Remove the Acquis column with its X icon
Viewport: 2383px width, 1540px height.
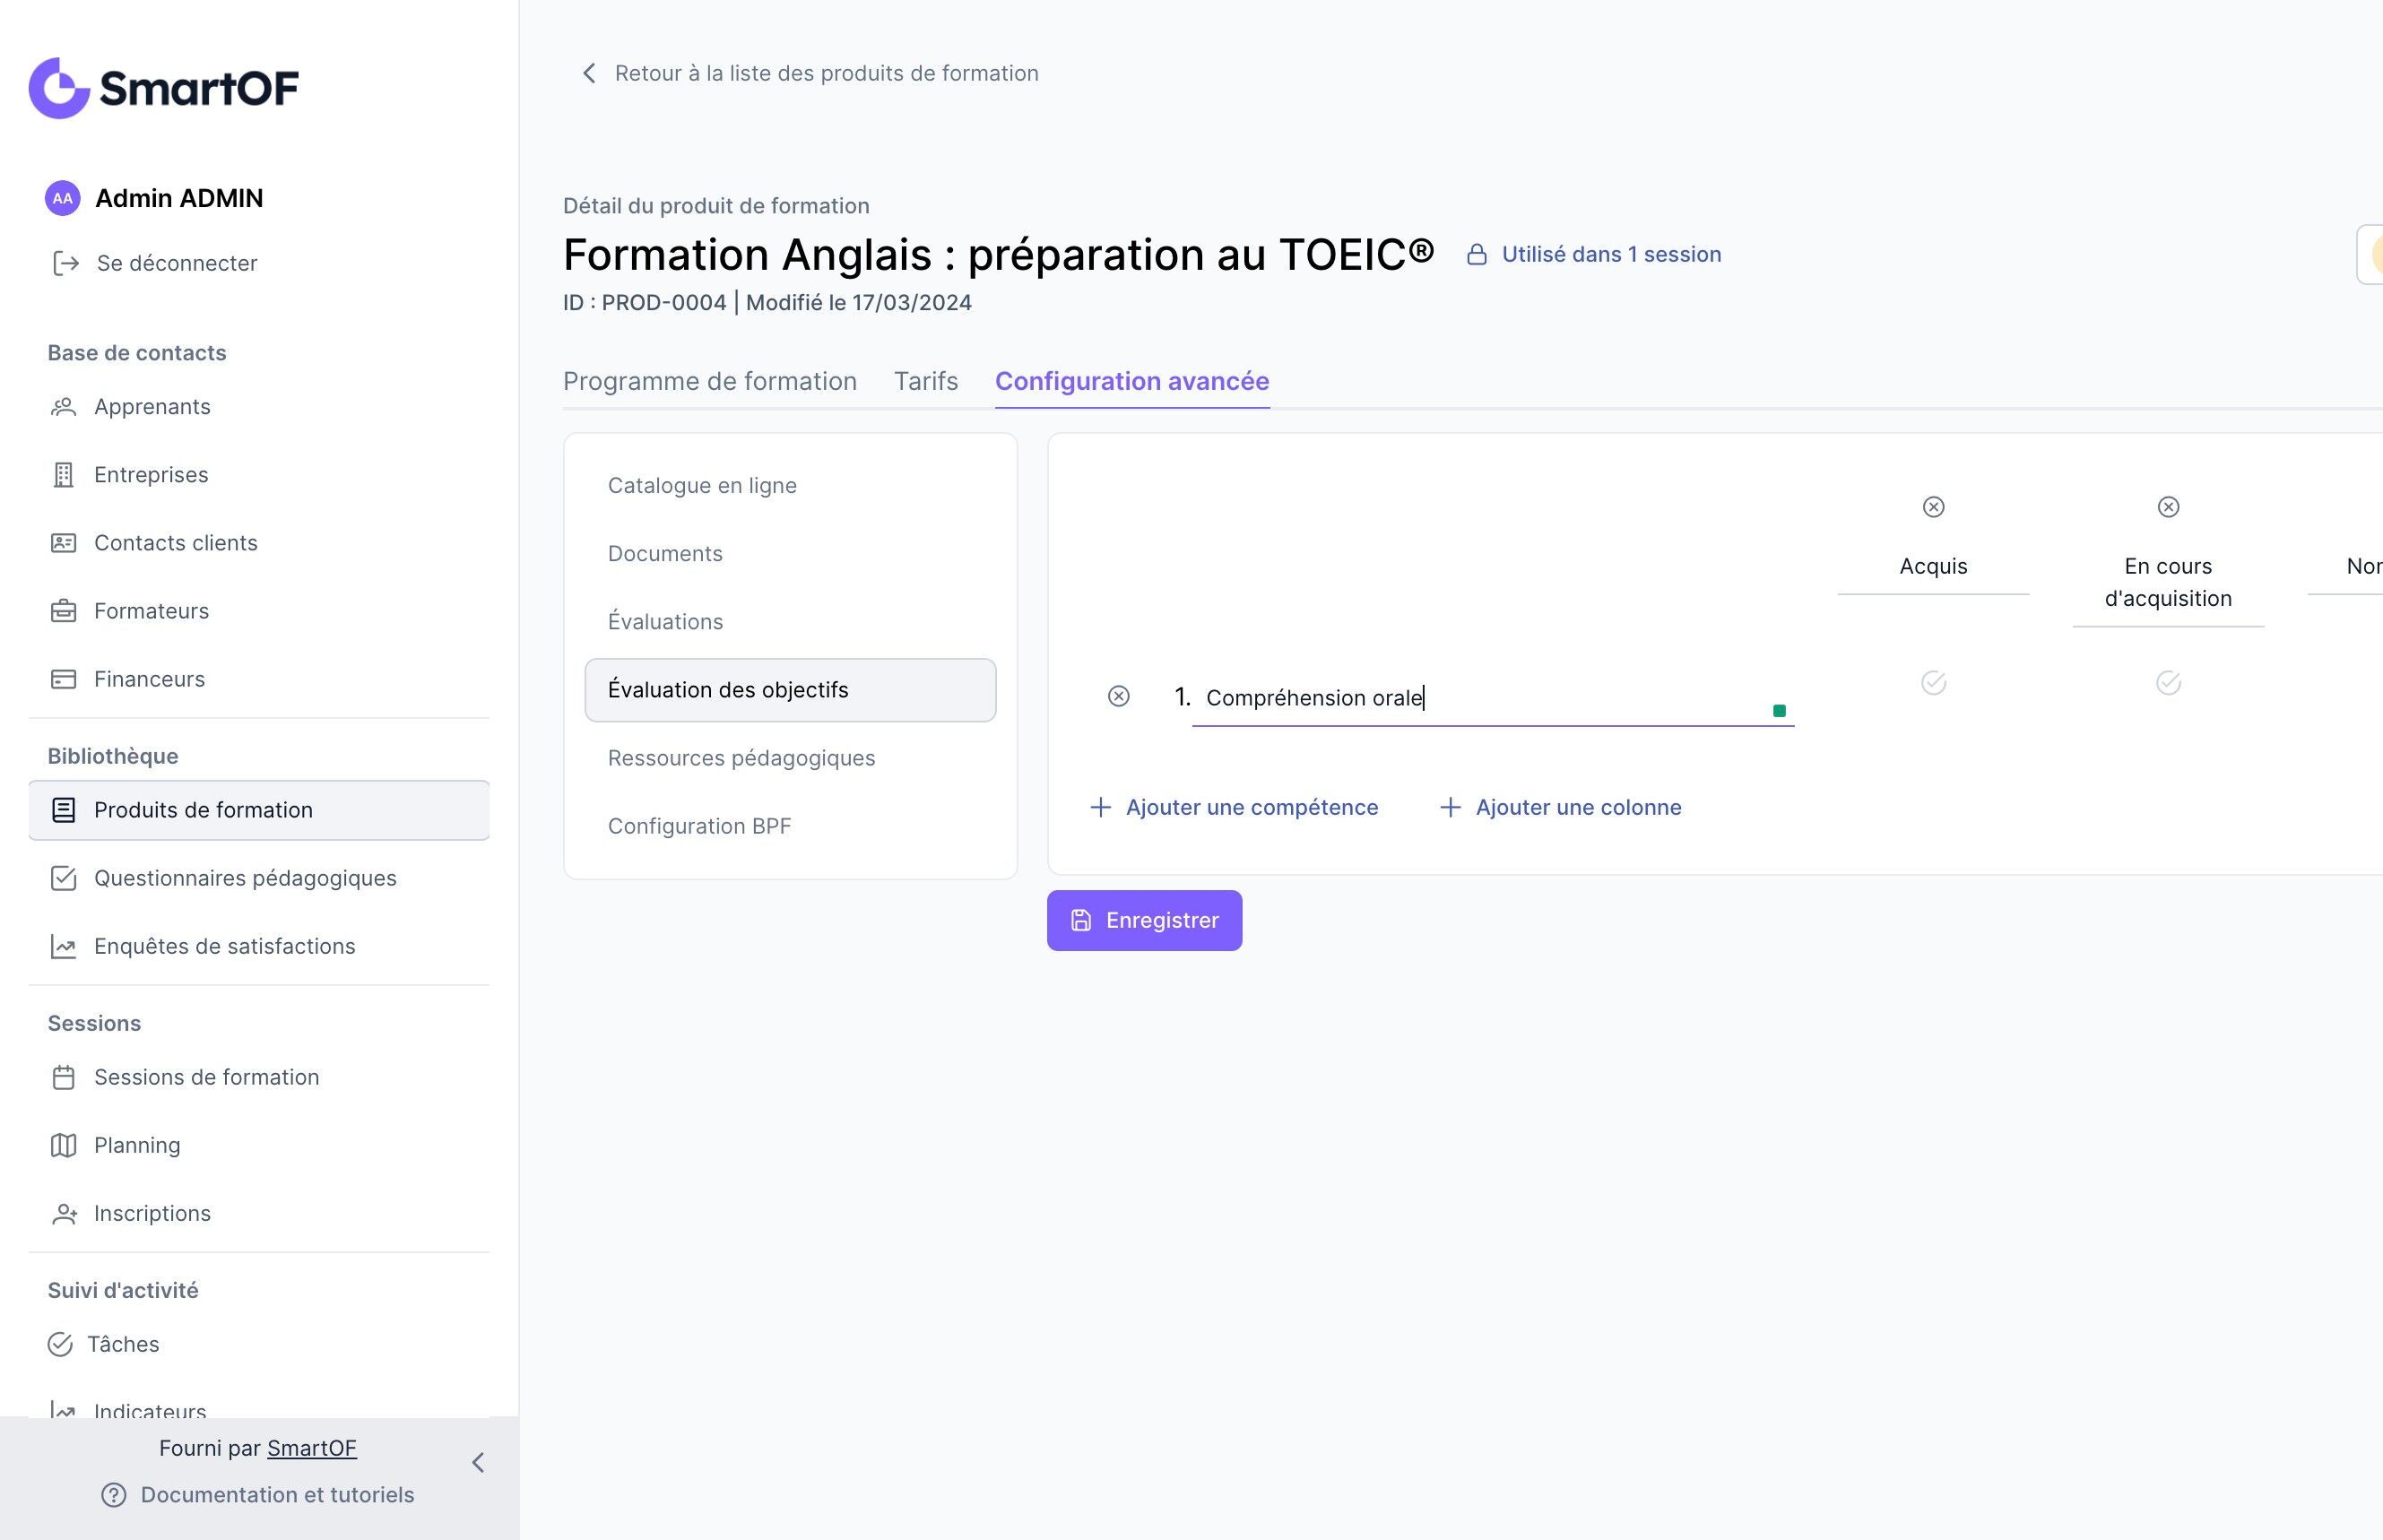[1933, 507]
